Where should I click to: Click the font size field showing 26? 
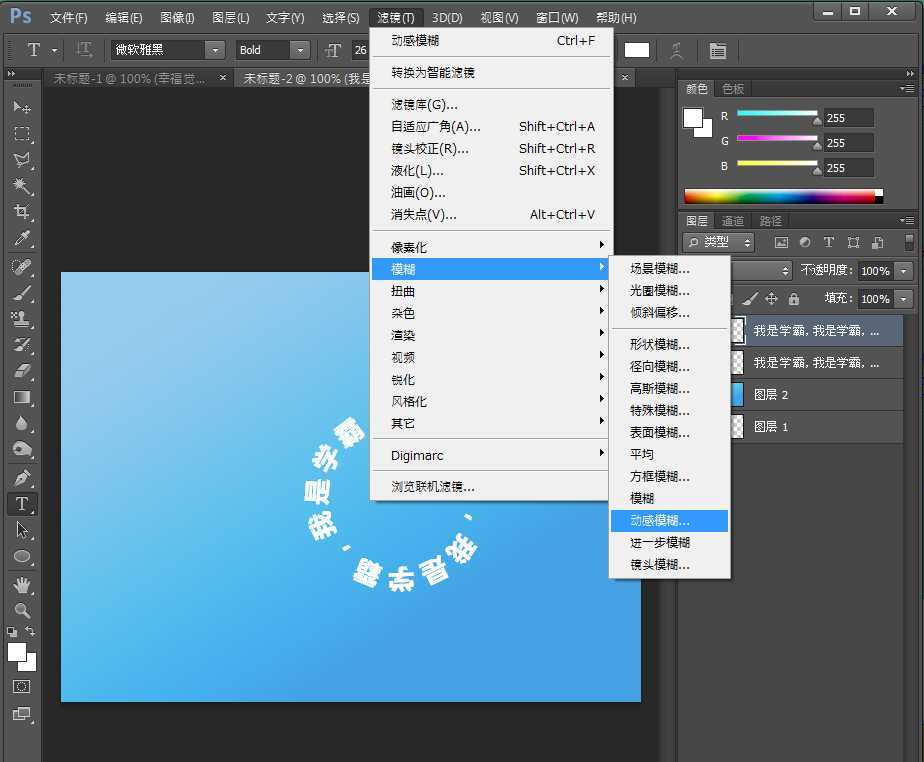[x=361, y=50]
